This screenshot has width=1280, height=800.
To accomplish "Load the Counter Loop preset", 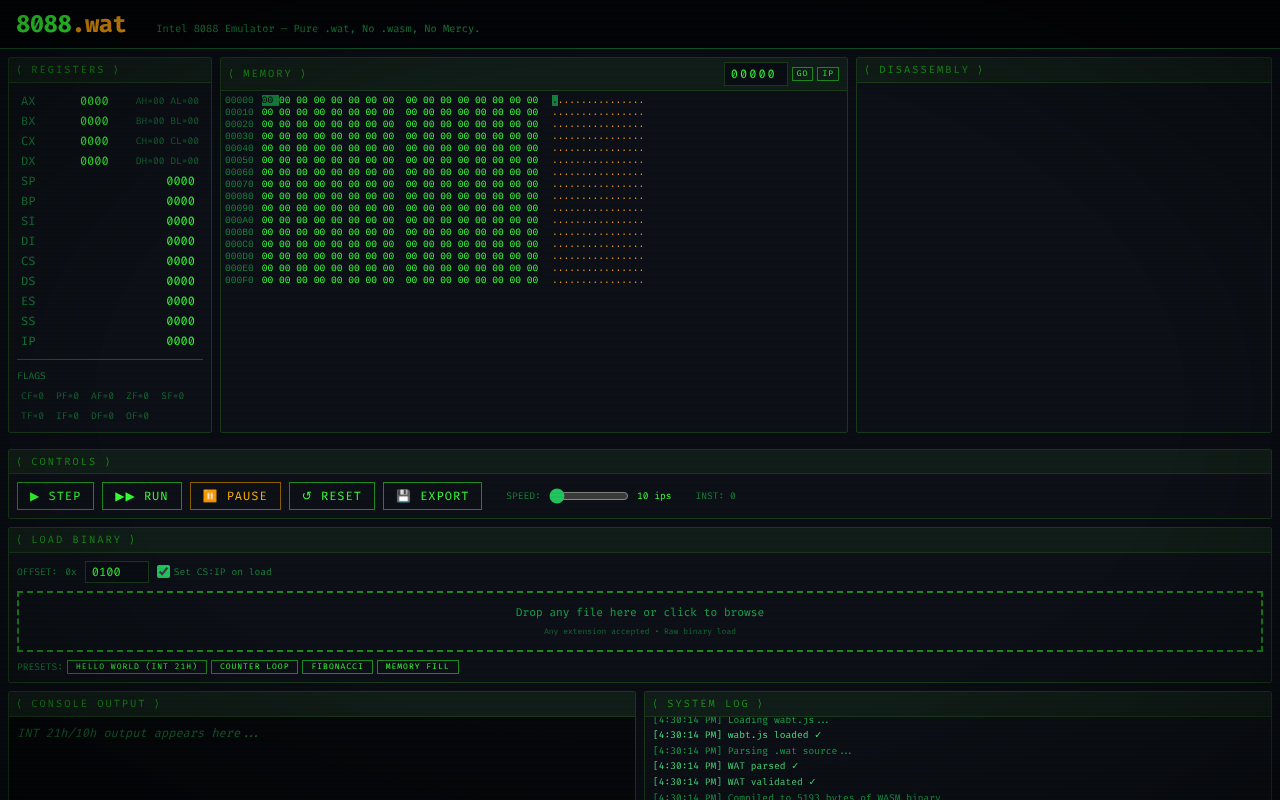I will 254,667.
